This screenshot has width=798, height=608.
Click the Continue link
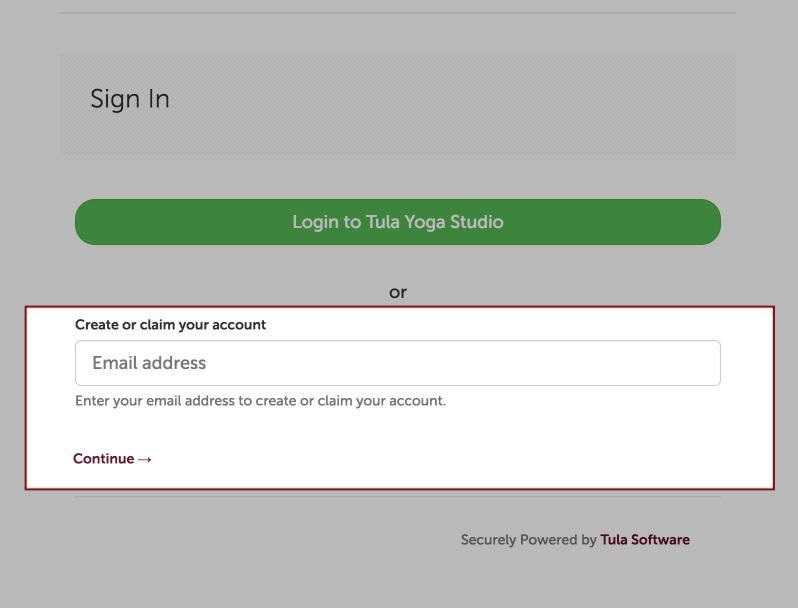tap(112, 458)
